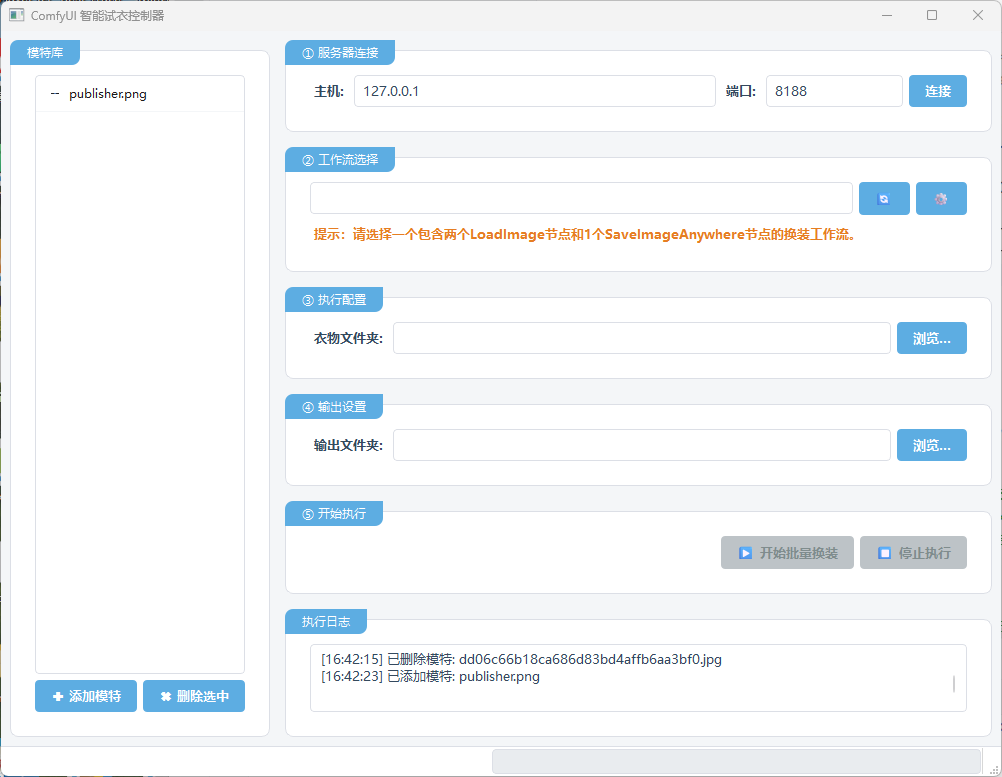This screenshot has width=1002, height=777.
Task: Click the ComfyUI app icon in title bar
Action: [x=16, y=15]
